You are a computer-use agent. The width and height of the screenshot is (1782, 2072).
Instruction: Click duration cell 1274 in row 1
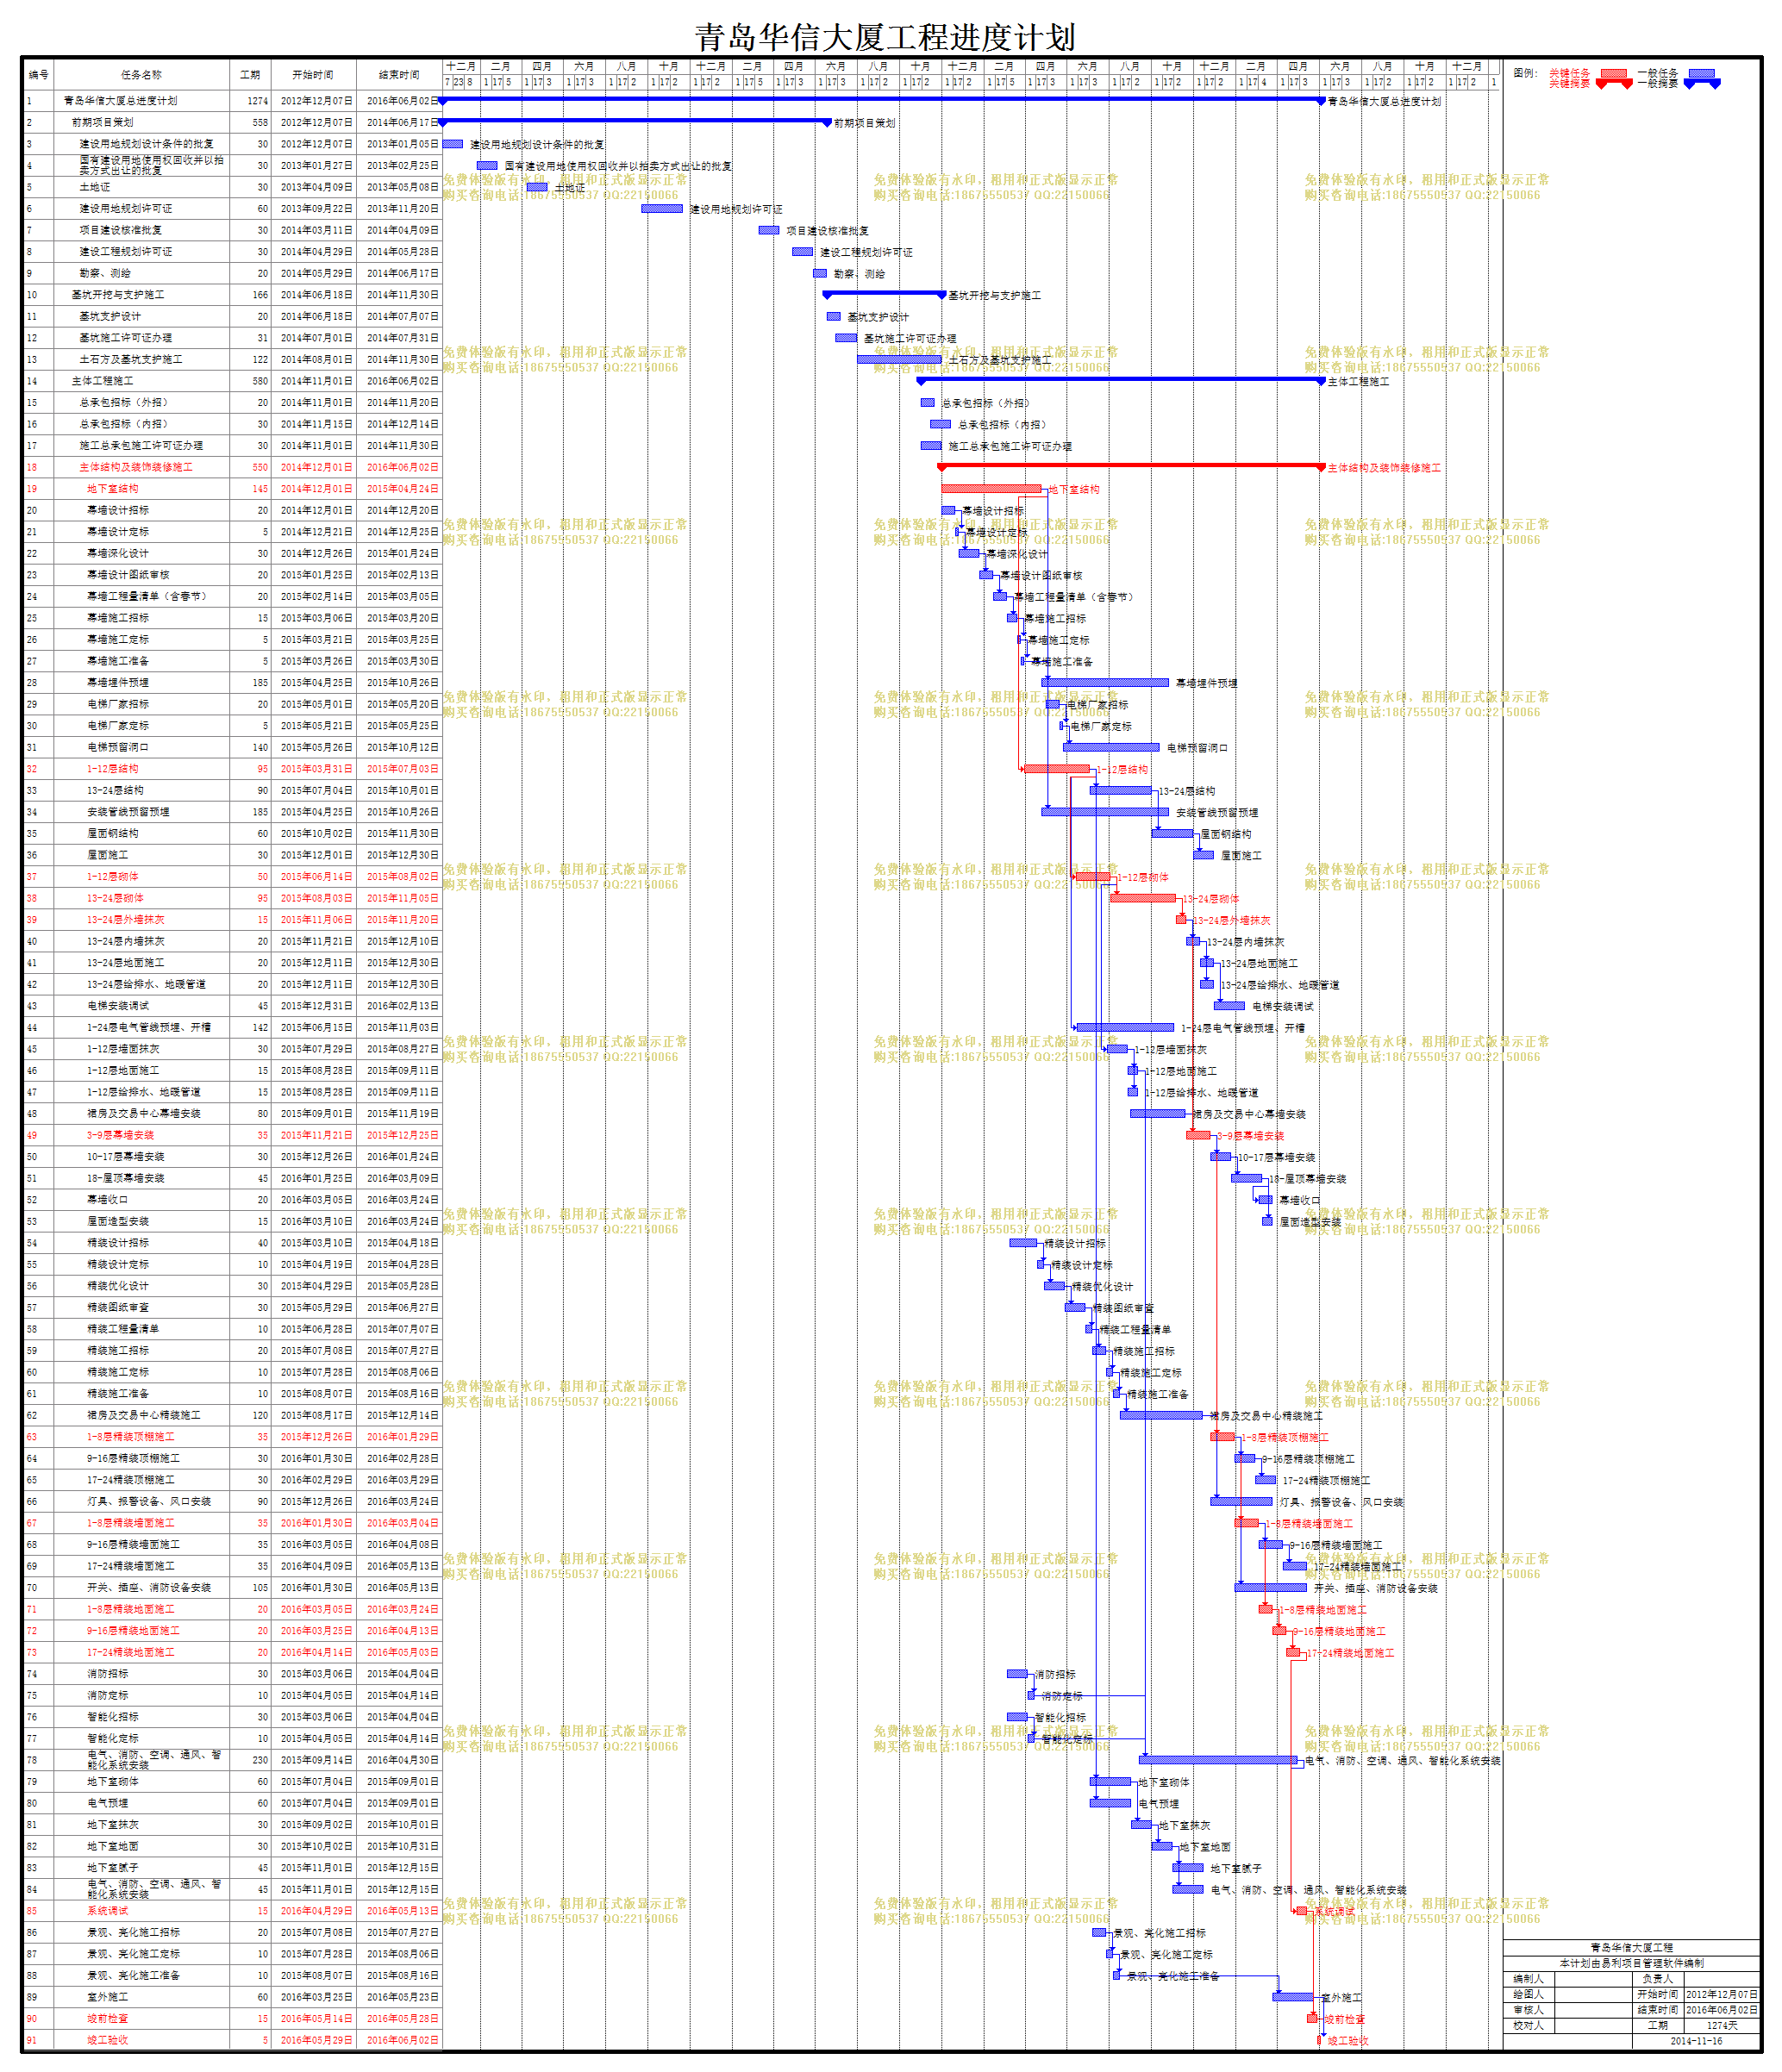258,101
